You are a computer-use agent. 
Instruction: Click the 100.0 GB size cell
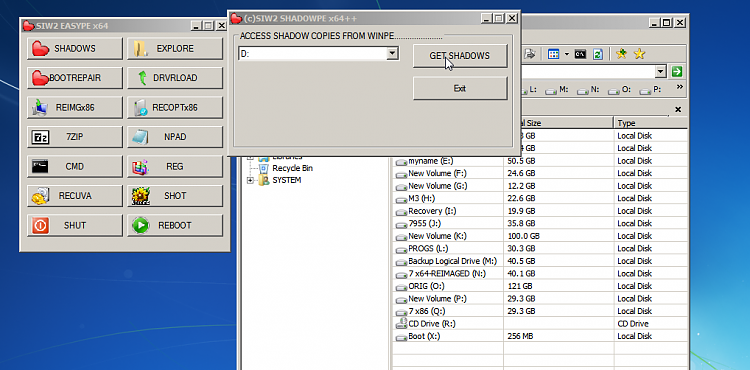tap(523, 236)
